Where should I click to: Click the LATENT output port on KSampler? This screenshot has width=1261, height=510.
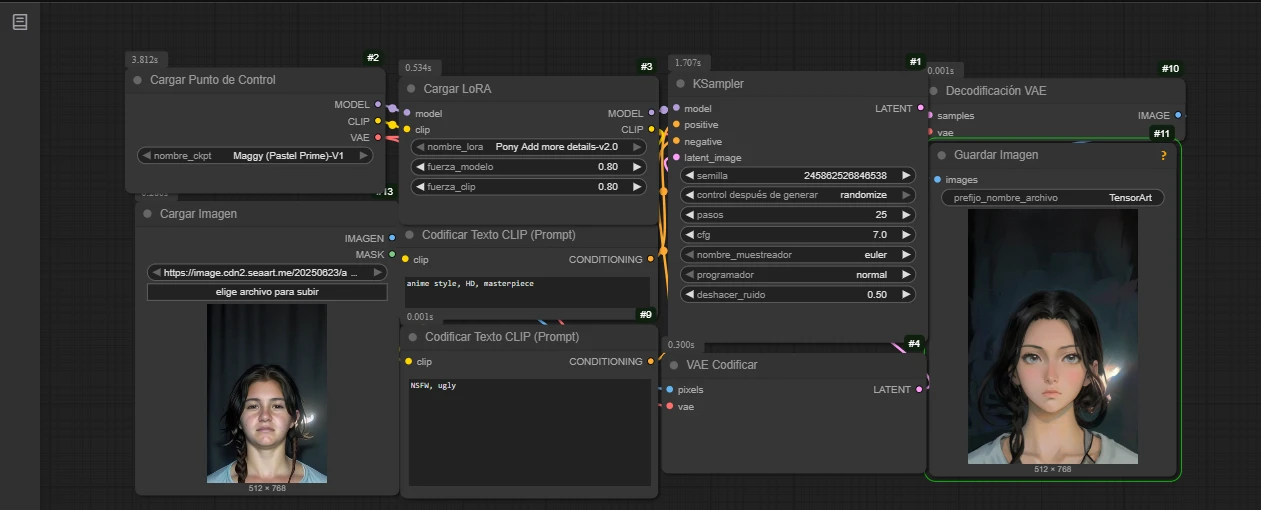click(920, 108)
